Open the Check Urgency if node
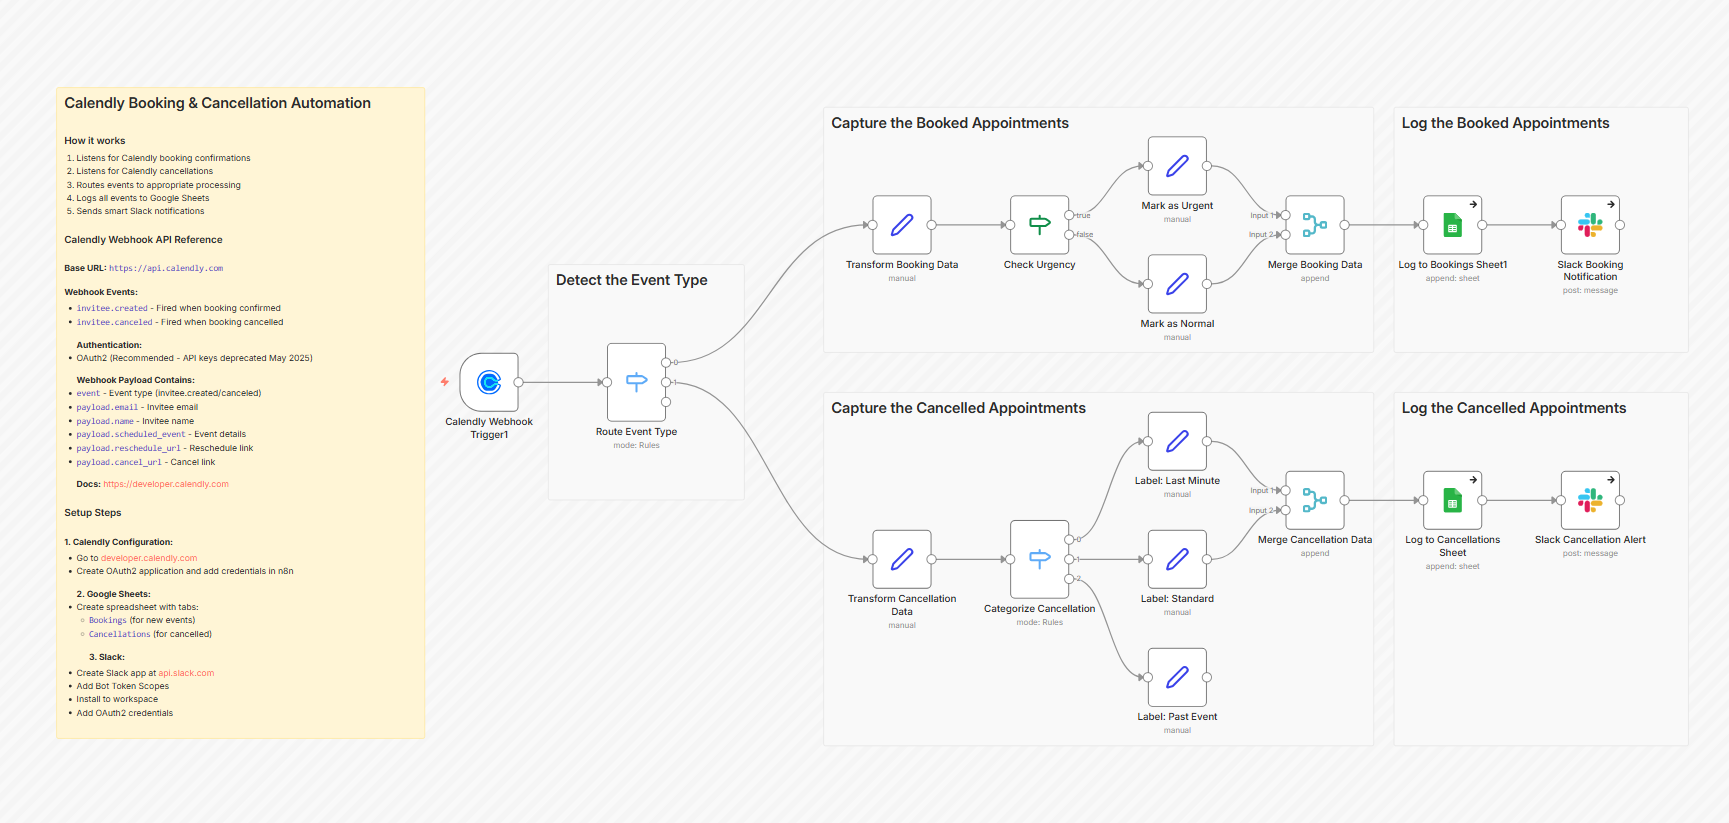This screenshot has width=1729, height=823. [1040, 225]
